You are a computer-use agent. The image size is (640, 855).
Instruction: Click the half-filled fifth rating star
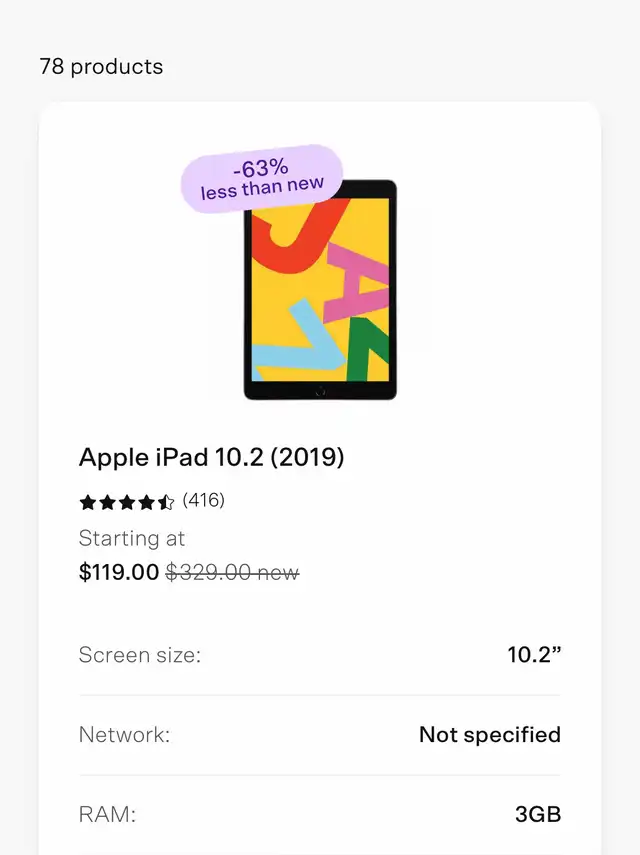(x=167, y=502)
